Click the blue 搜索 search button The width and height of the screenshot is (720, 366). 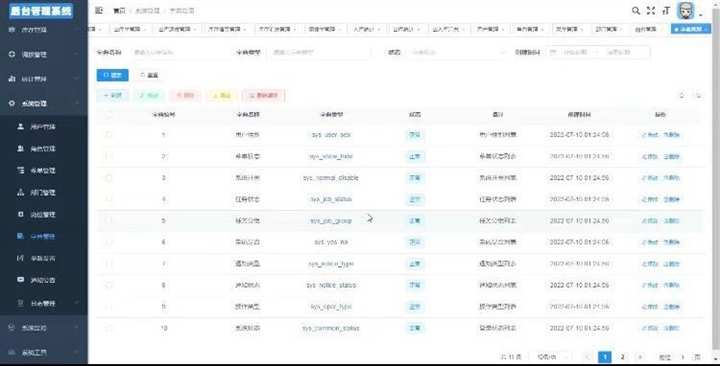coord(112,75)
